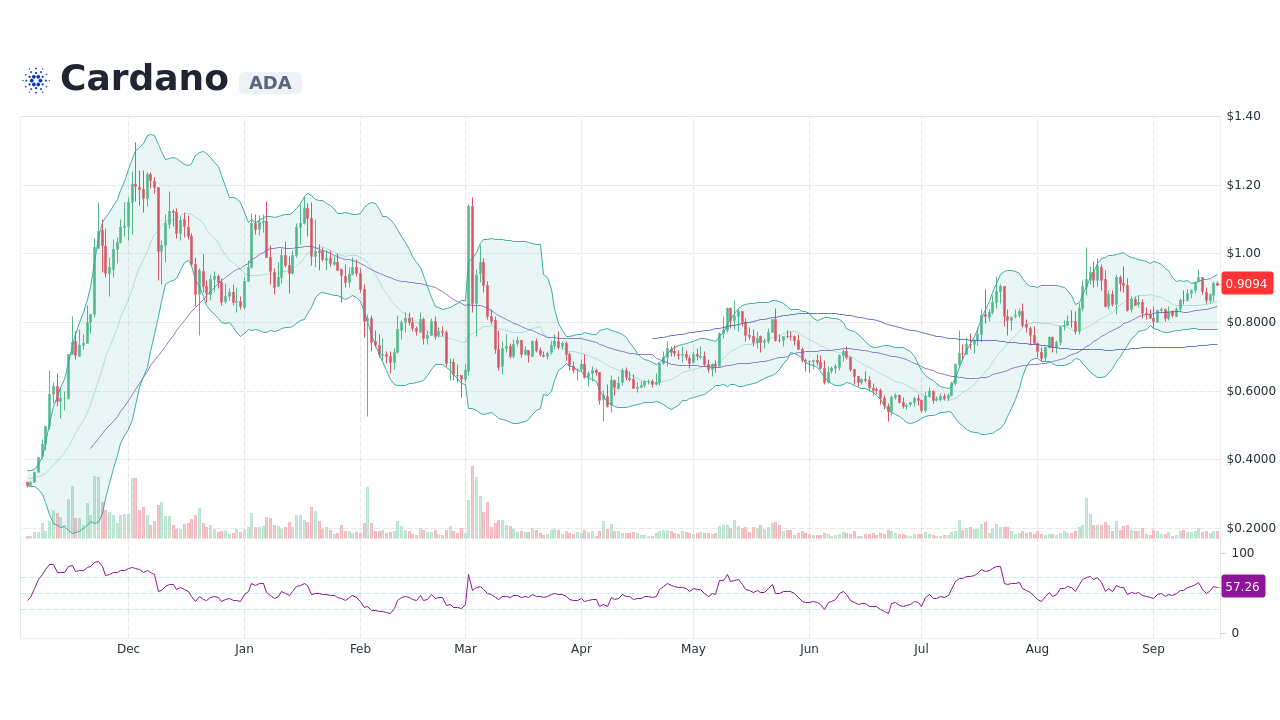Viewport: 1280px width, 720px height.
Task: Click the Cardano logo icon
Action: point(35,79)
